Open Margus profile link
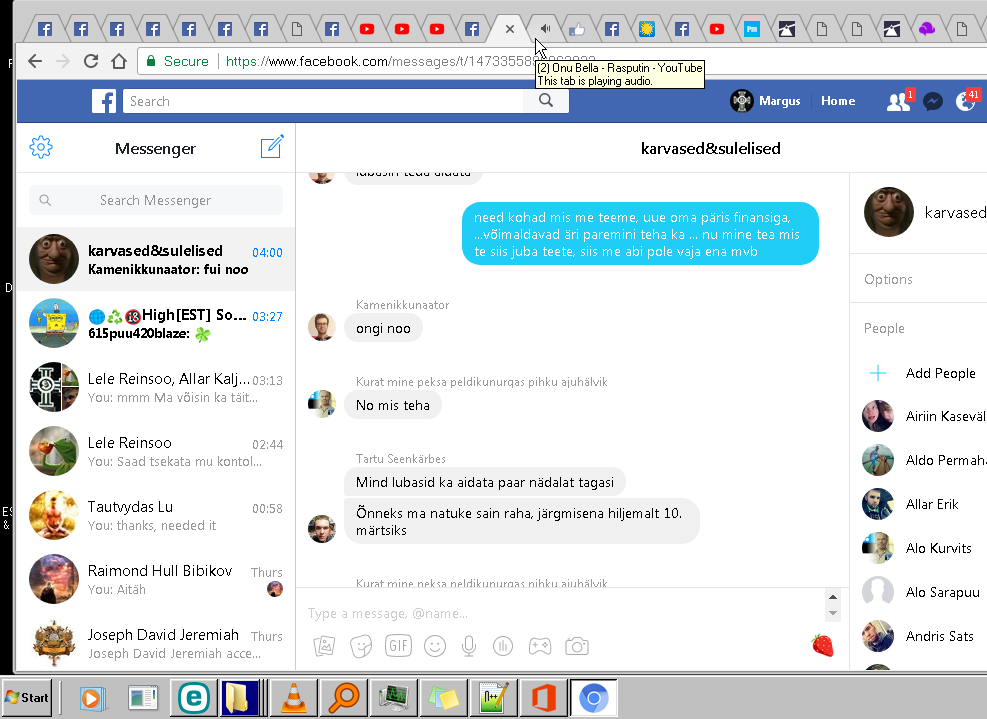Image resolution: width=987 pixels, height=719 pixels. point(765,101)
